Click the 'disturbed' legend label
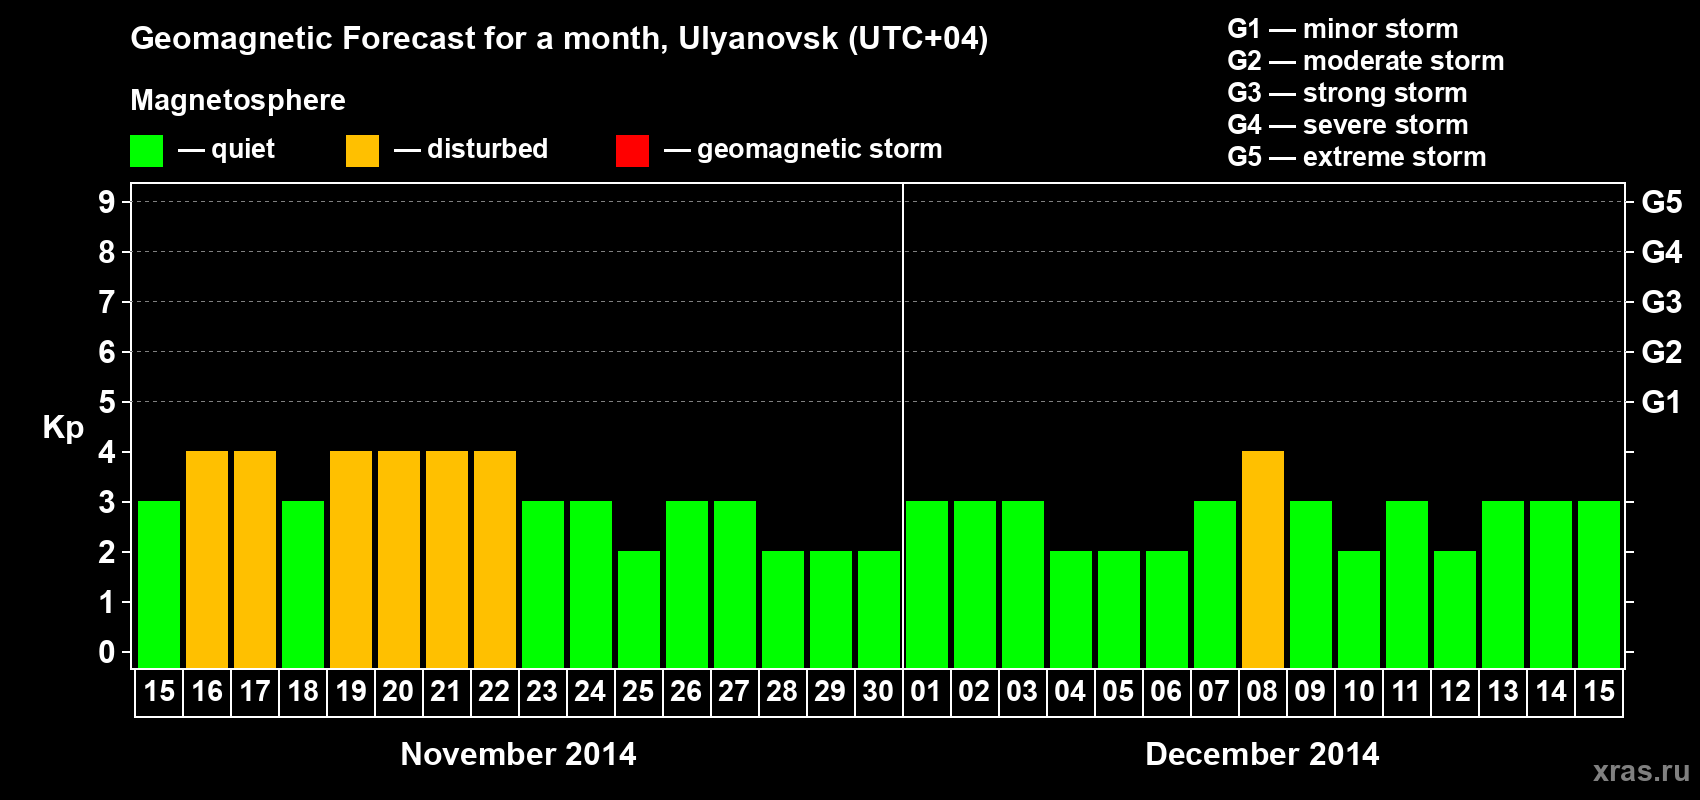Viewport: 1700px width, 800px height. [x=487, y=149]
